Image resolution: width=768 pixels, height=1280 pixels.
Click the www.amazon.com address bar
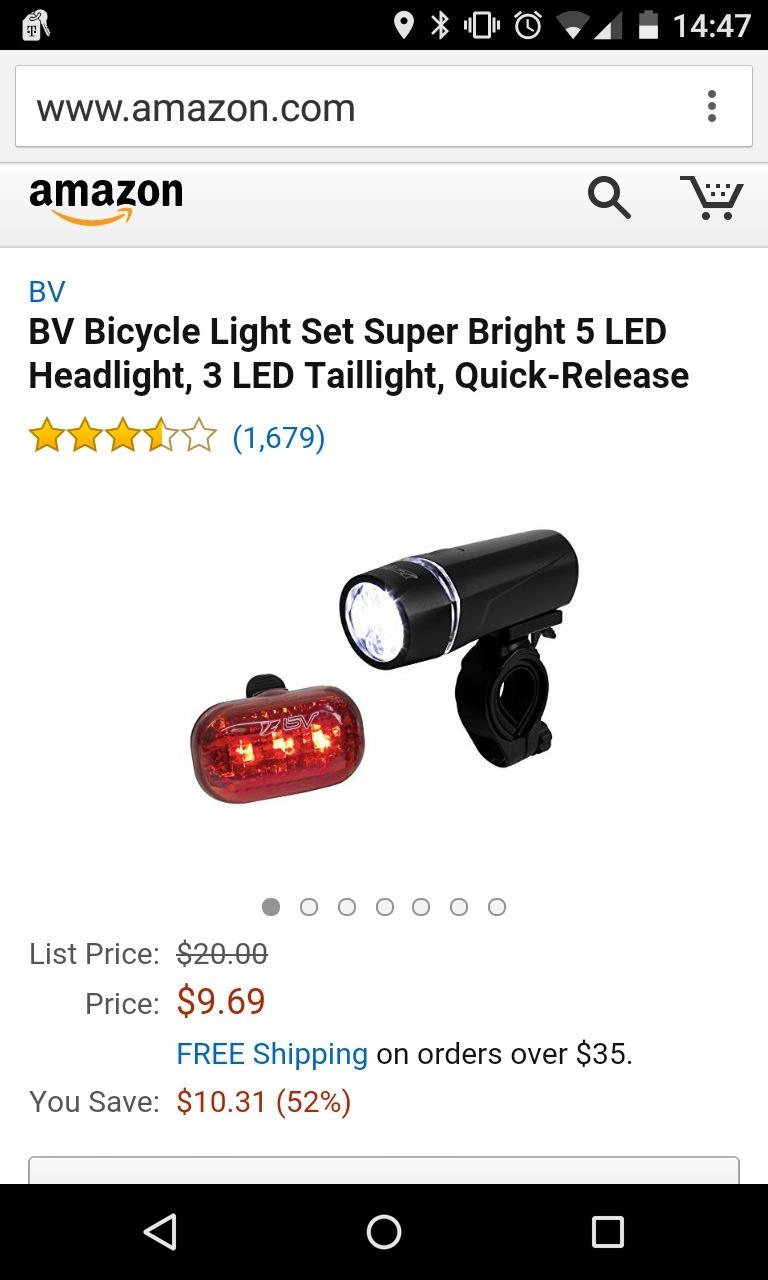[384, 107]
